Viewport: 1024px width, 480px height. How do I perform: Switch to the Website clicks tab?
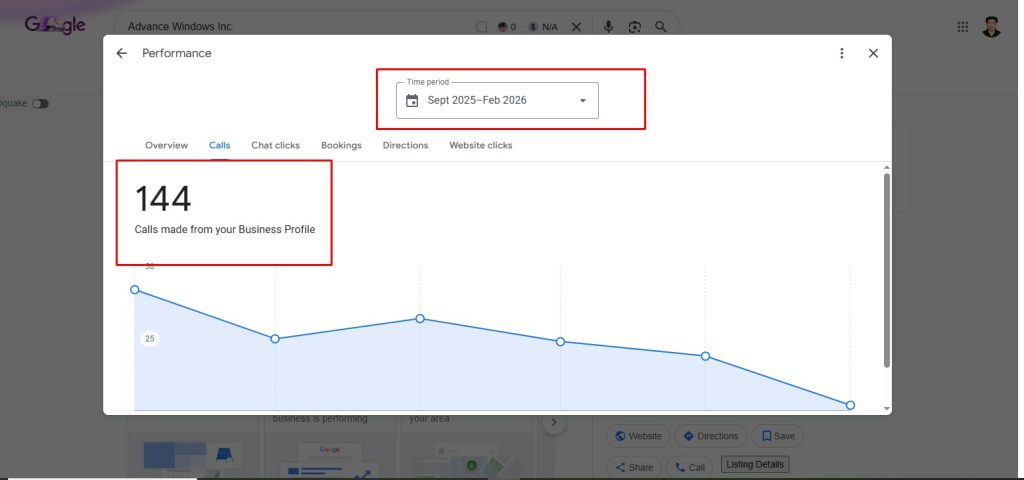(481, 146)
